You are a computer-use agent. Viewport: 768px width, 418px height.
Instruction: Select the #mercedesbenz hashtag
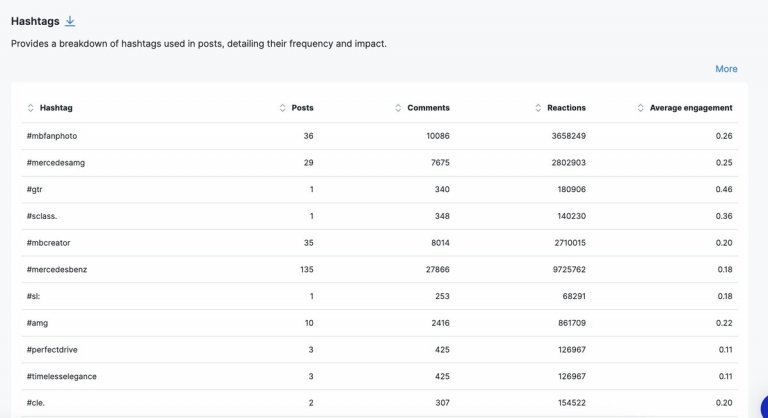pyautogui.click(x=56, y=270)
